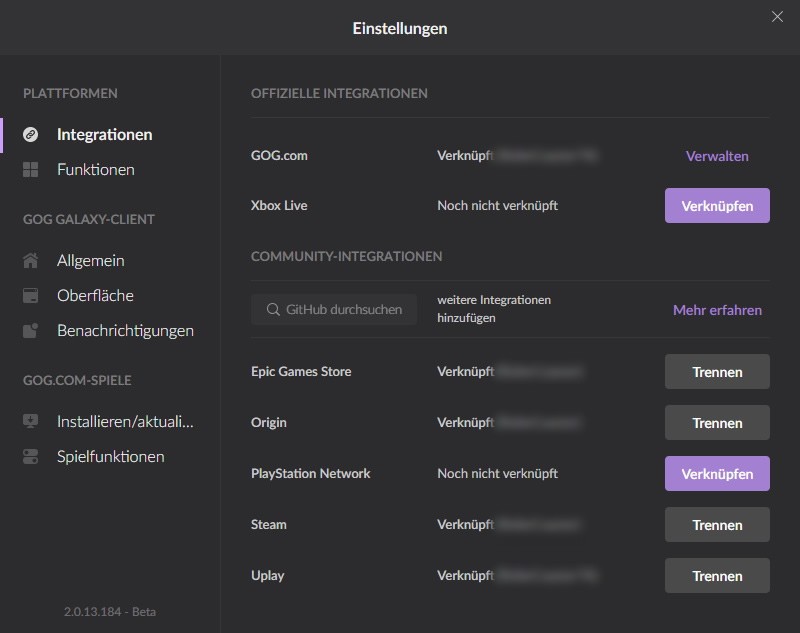Image resolution: width=800 pixels, height=633 pixels.
Task: Switch to Oberfläche settings
Action: [95, 295]
